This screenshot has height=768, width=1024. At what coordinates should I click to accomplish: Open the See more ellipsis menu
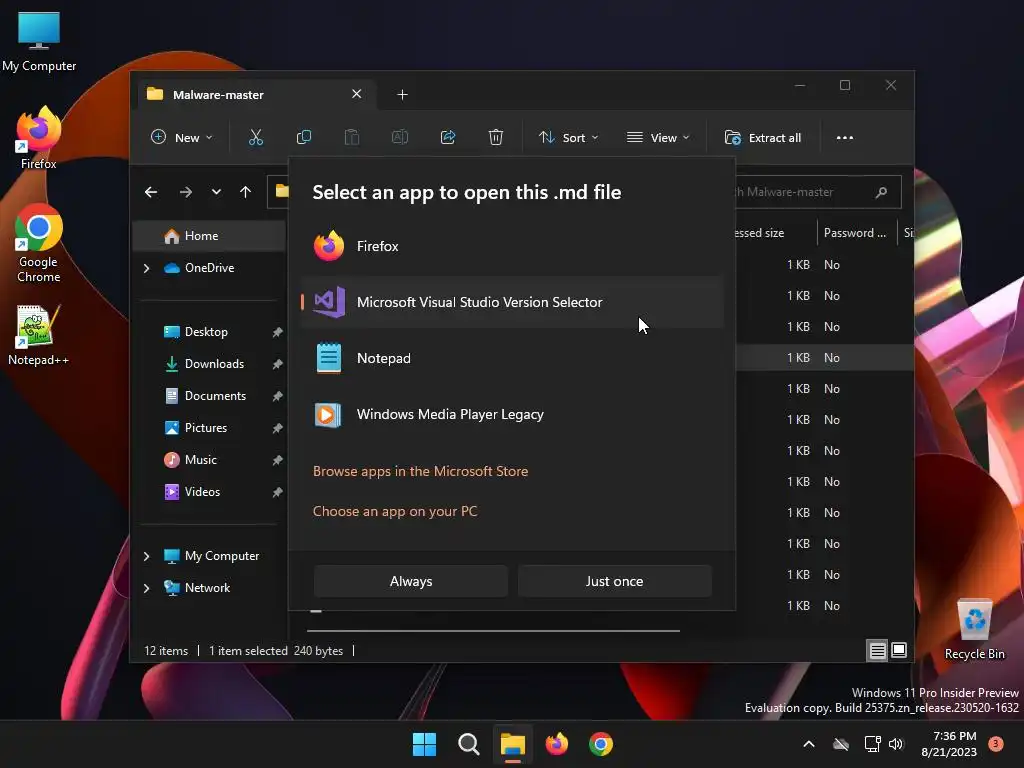coord(844,138)
